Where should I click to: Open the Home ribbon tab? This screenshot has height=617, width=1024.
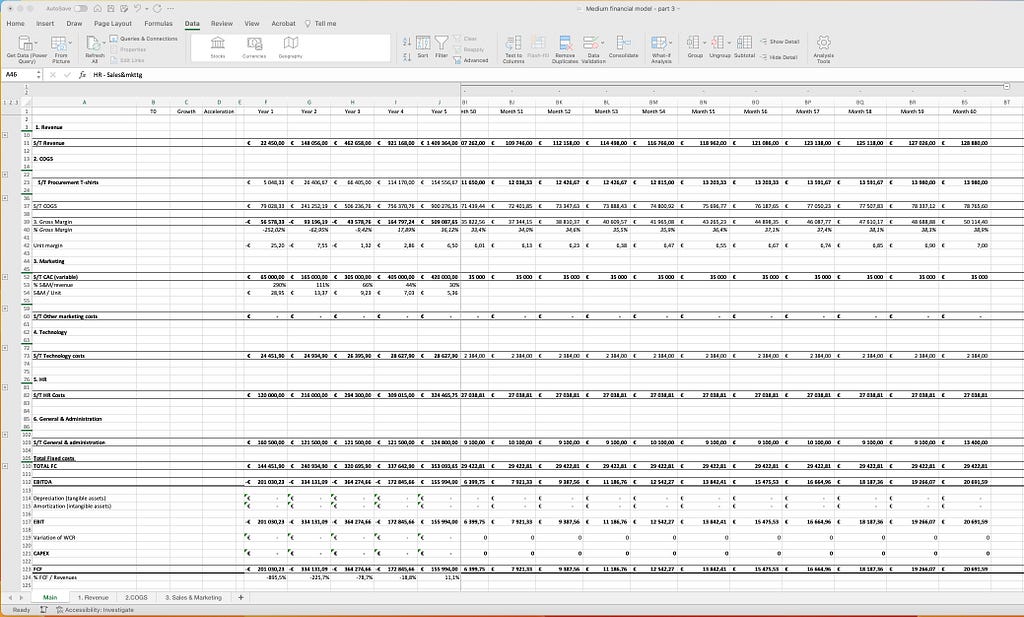click(15, 24)
